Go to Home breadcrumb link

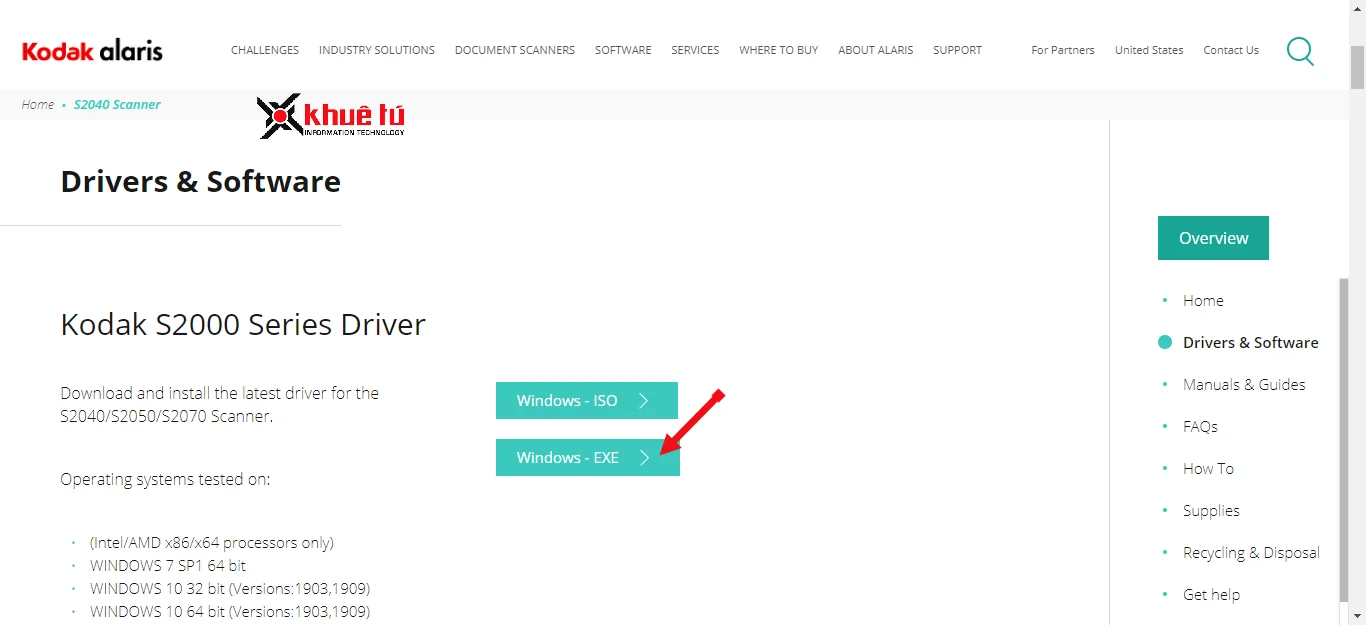point(38,105)
